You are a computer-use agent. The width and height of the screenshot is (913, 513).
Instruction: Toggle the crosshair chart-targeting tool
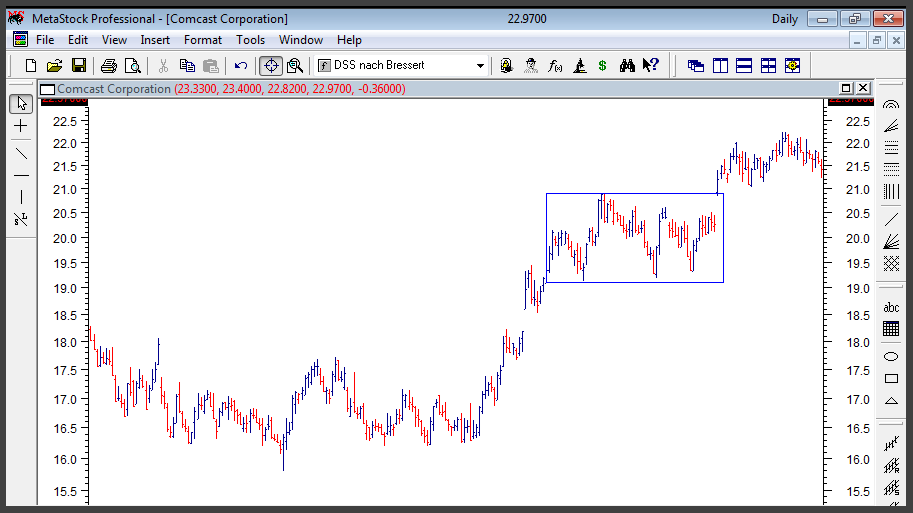point(271,66)
